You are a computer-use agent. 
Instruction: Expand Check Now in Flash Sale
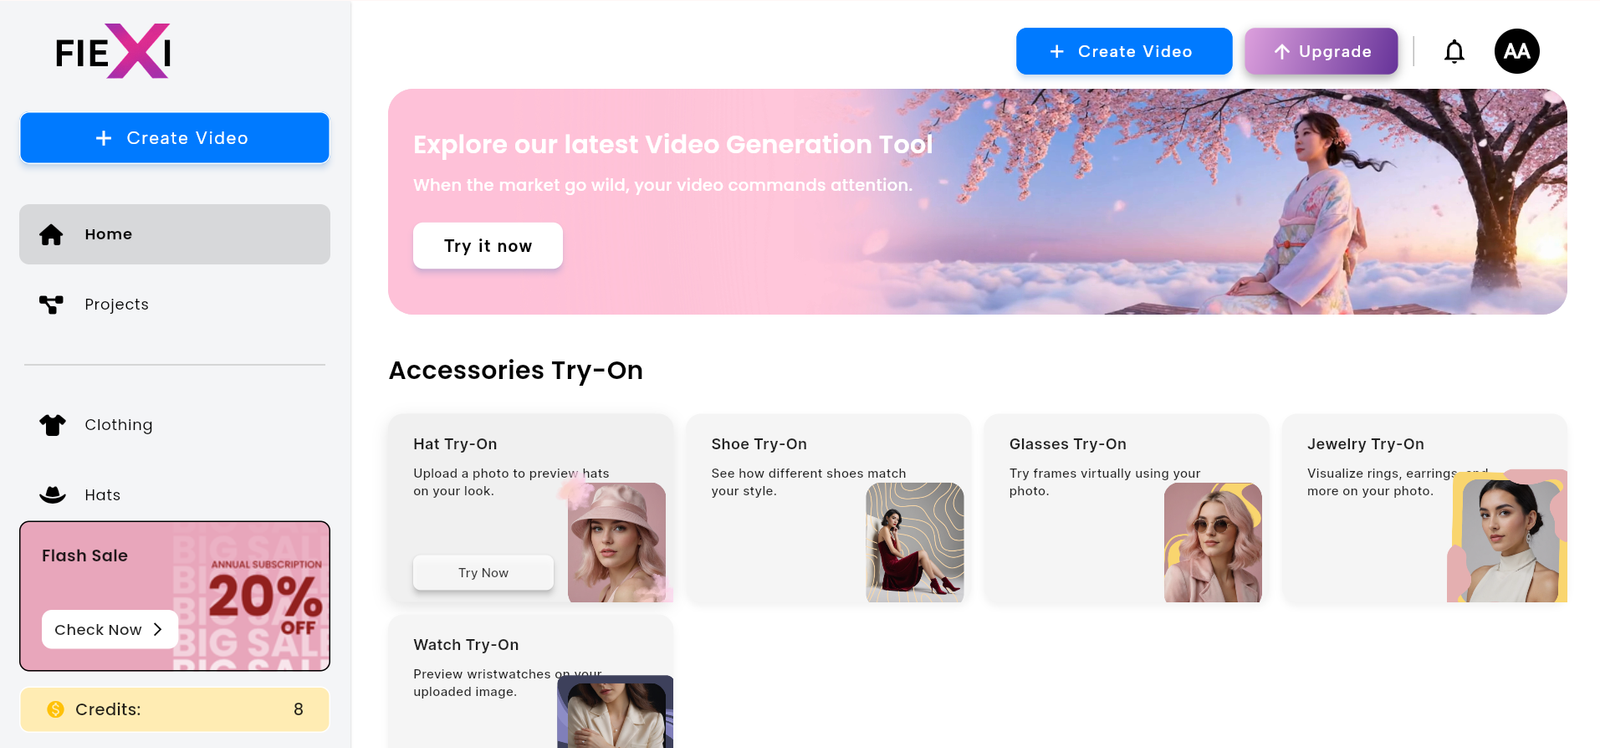point(109,630)
